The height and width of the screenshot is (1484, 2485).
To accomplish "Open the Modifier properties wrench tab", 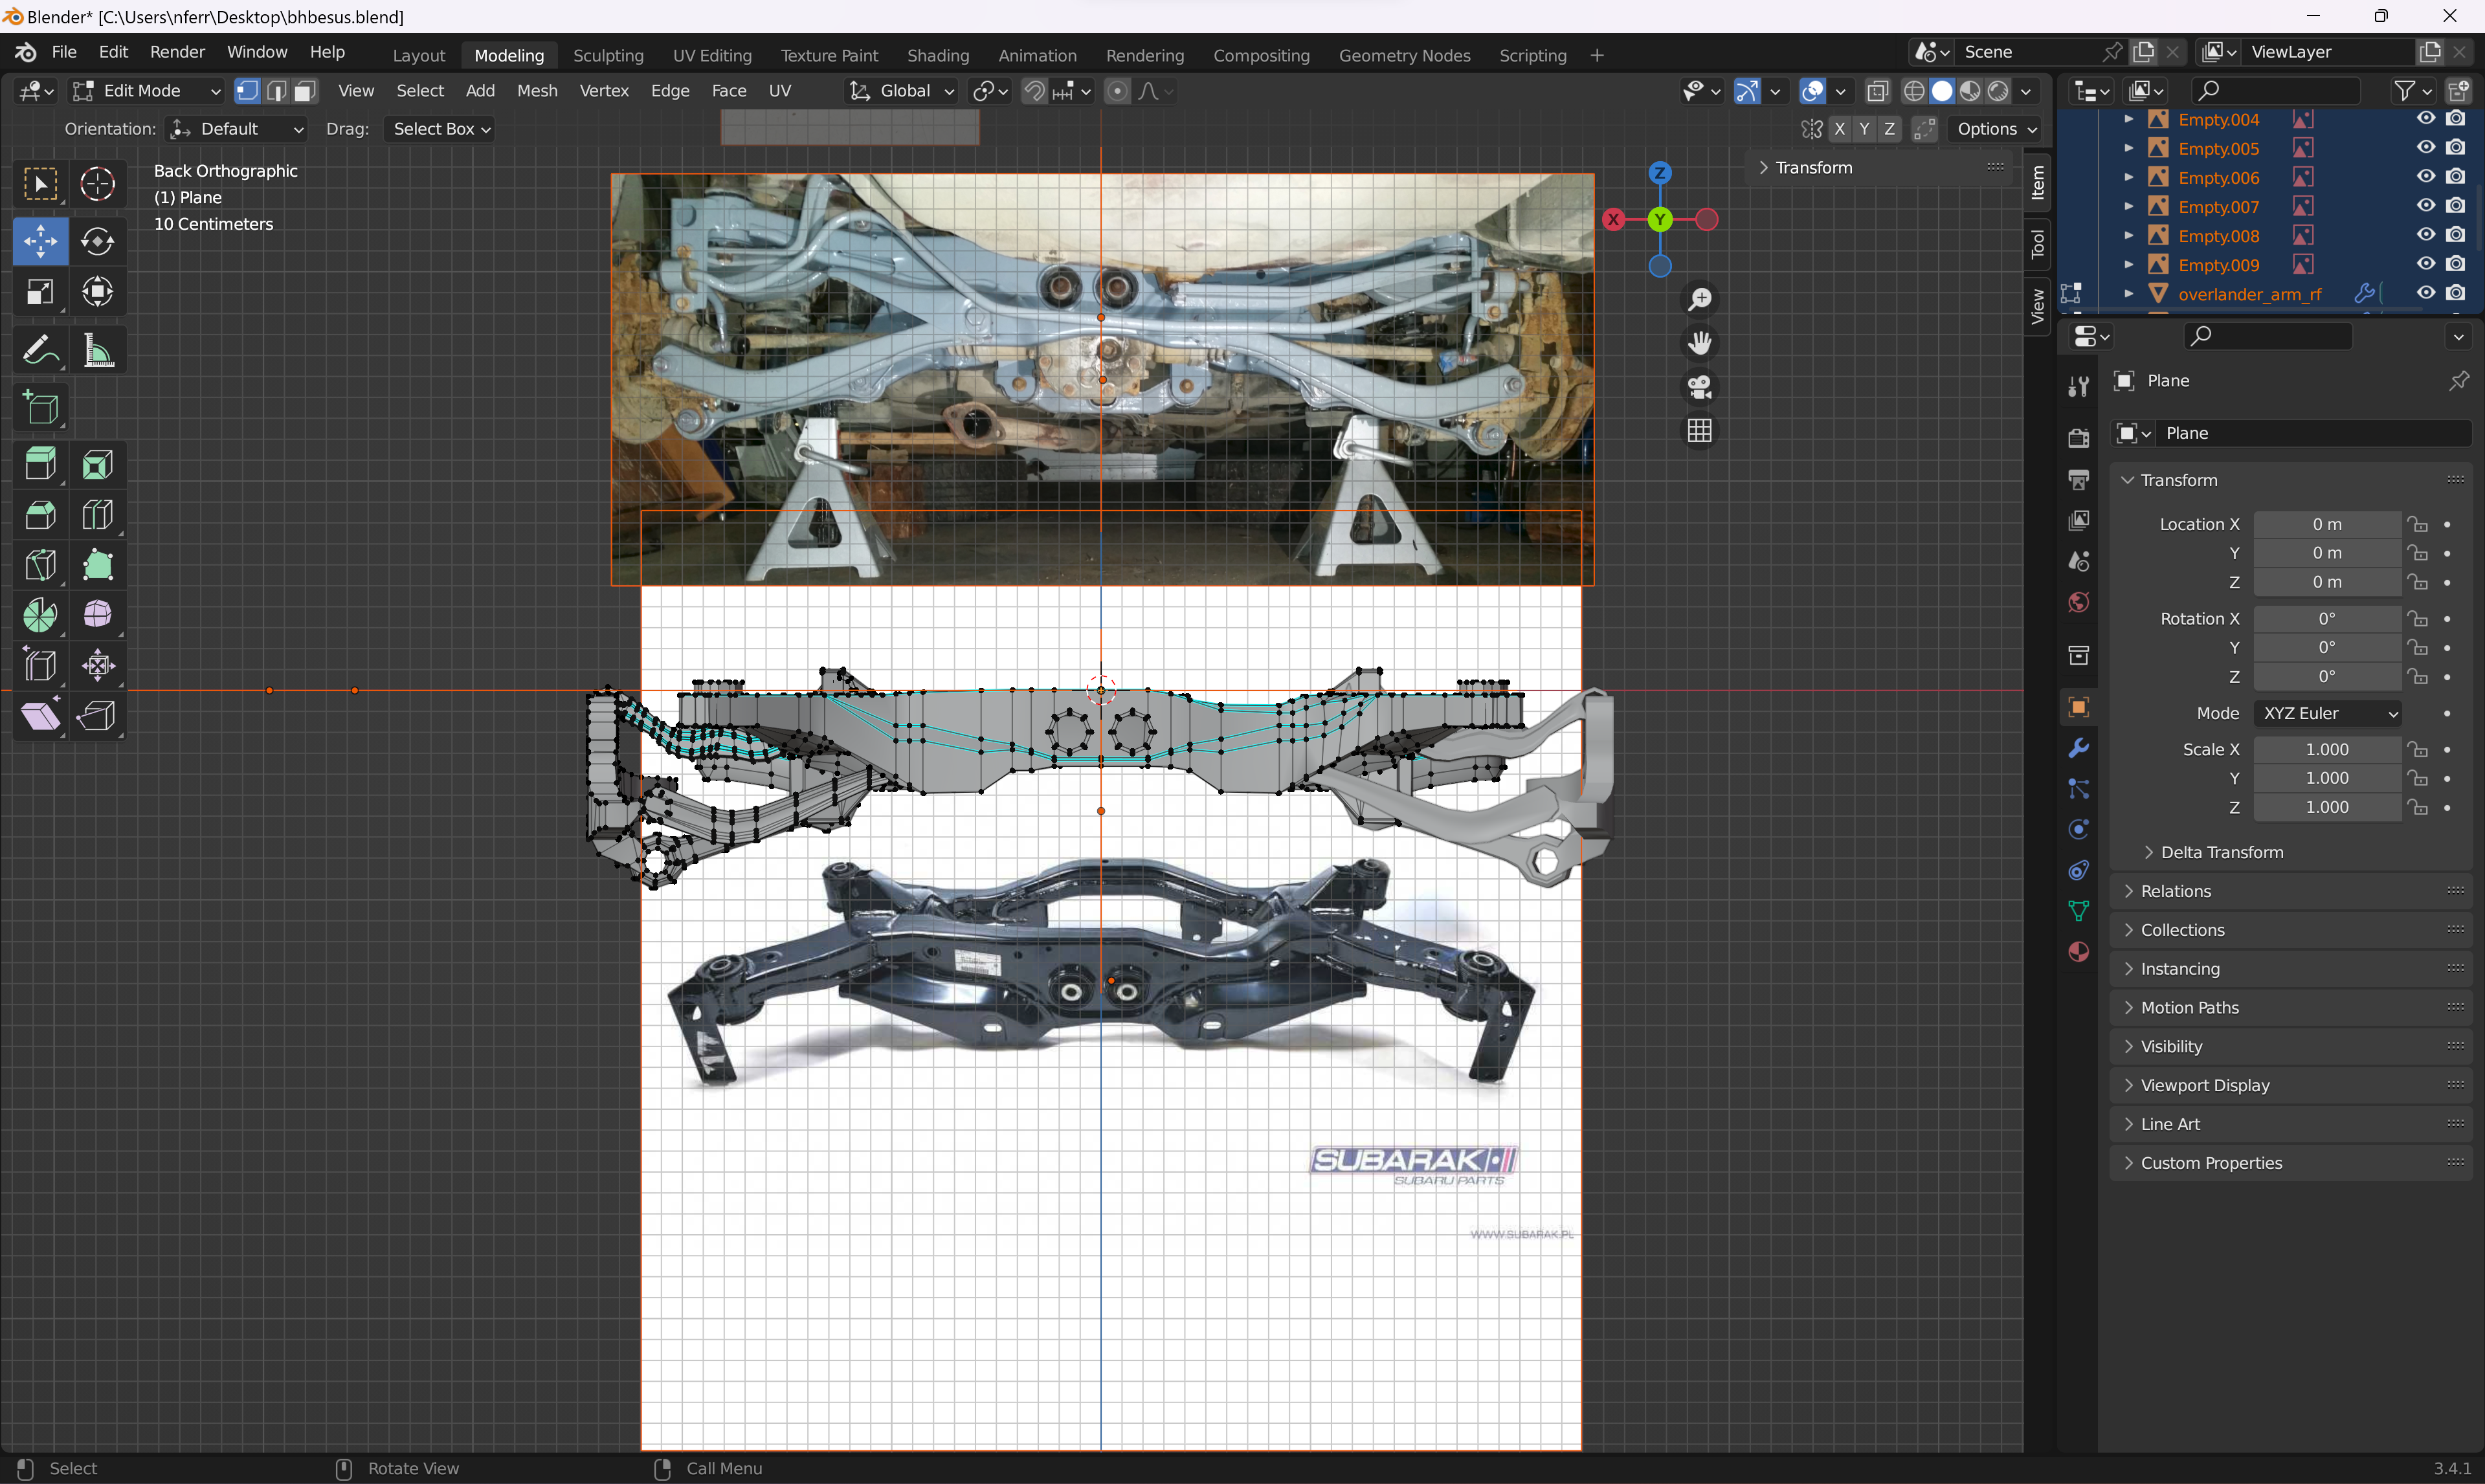I will tap(2078, 749).
